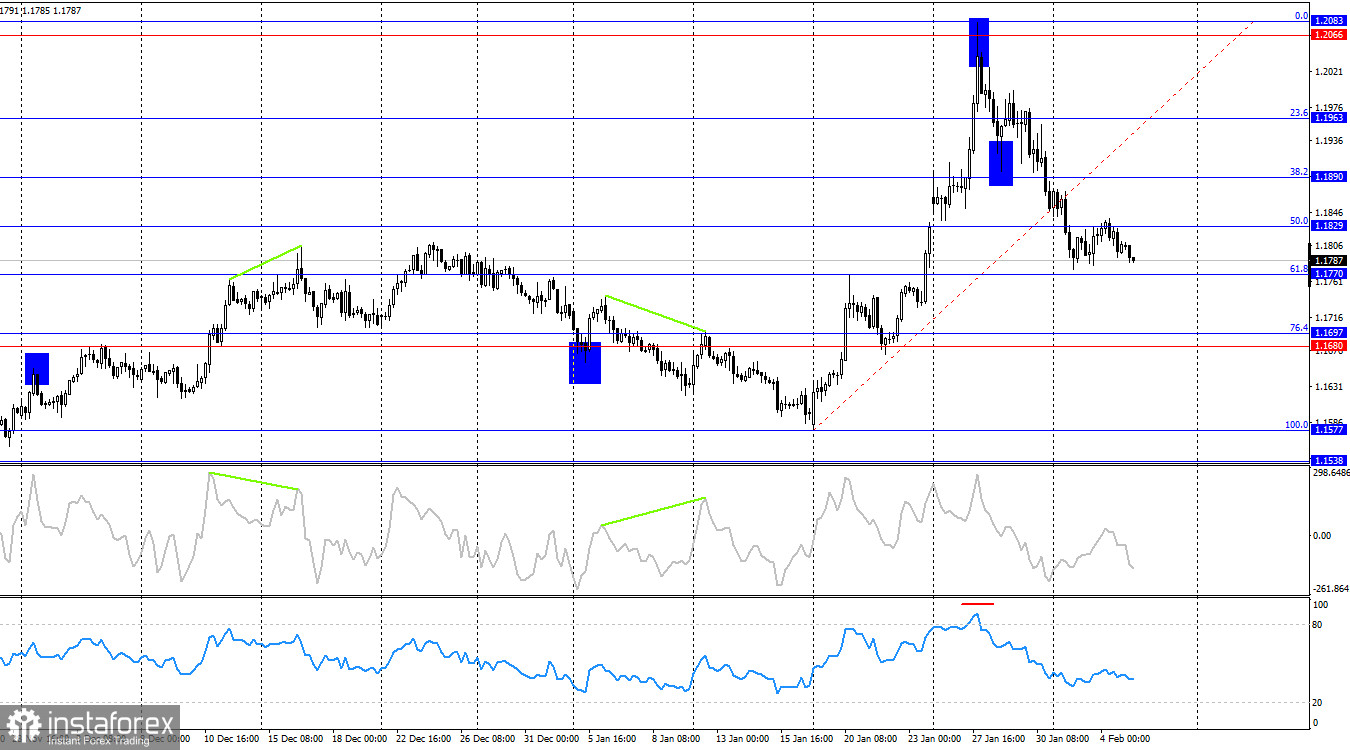Viewport: 1350px width, 750px height.
Task: Toggle the blue rectangle around January 5
Action: click(x=586, y=361)
